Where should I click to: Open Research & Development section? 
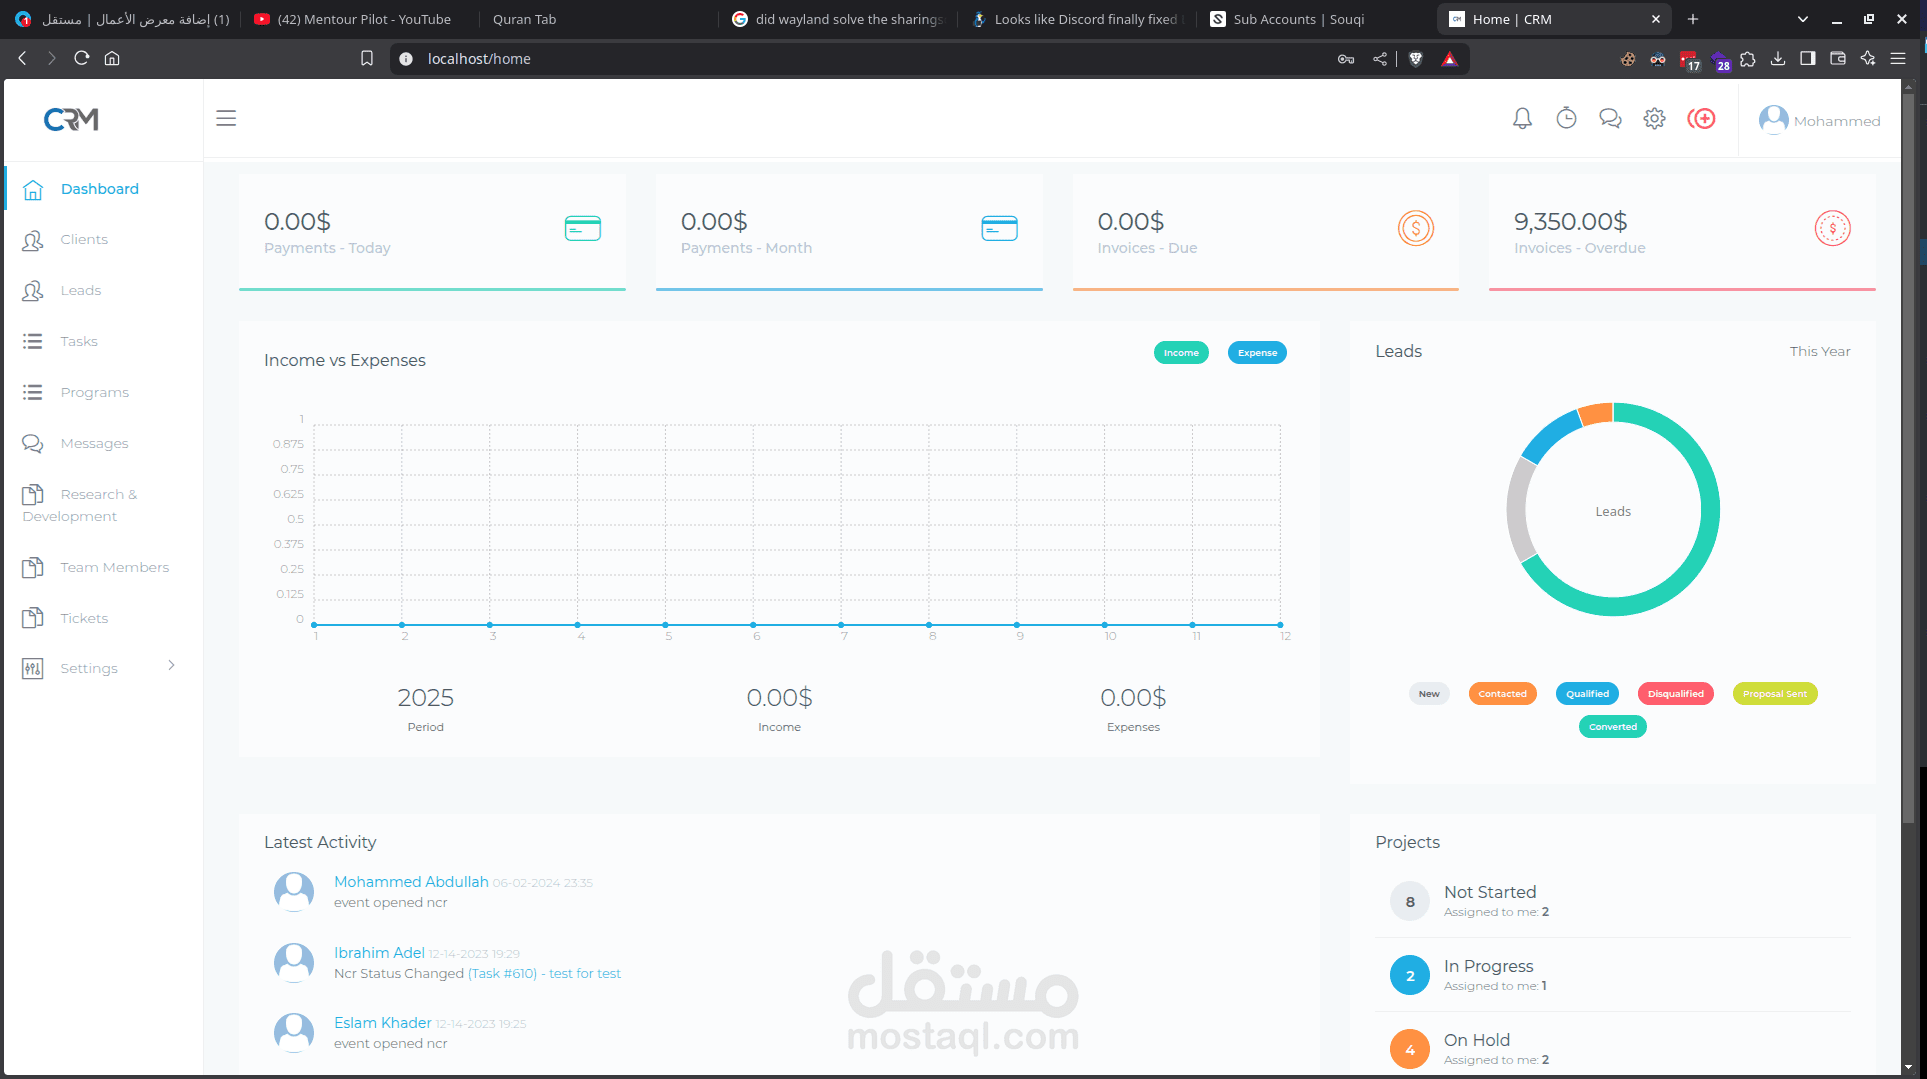pyautogui.click(x=80, y=505)
